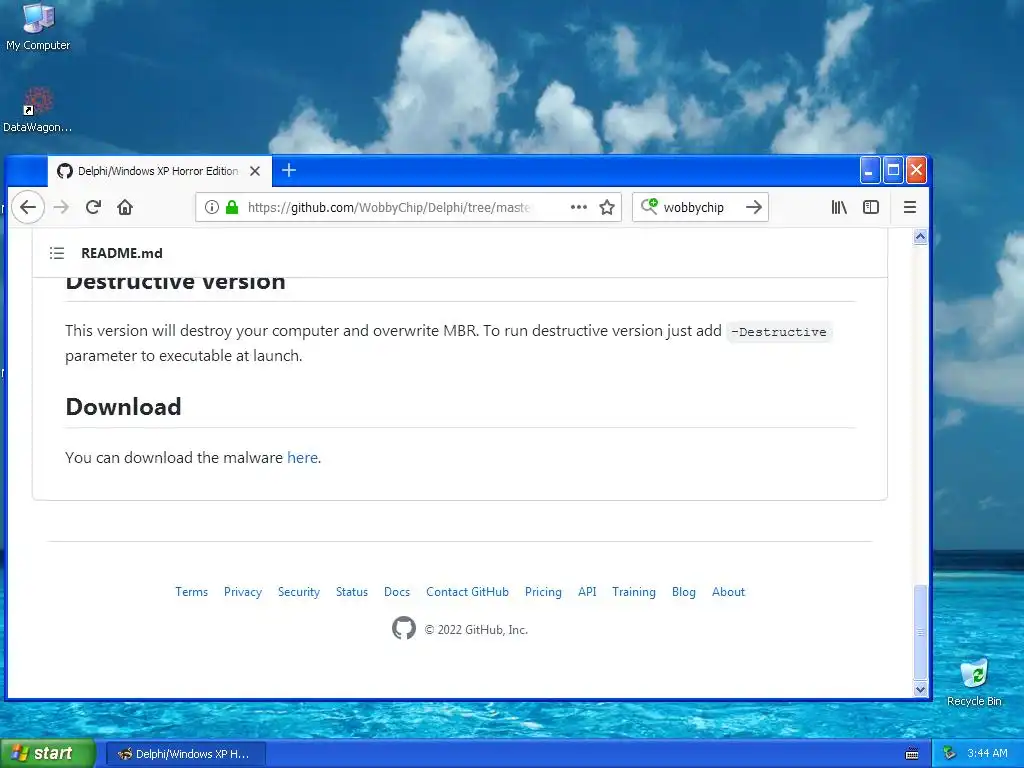The height and width of the screenshot is (768, 1024).
Task: Open the Pricing footer link
Action: click(x=543, y=592)
